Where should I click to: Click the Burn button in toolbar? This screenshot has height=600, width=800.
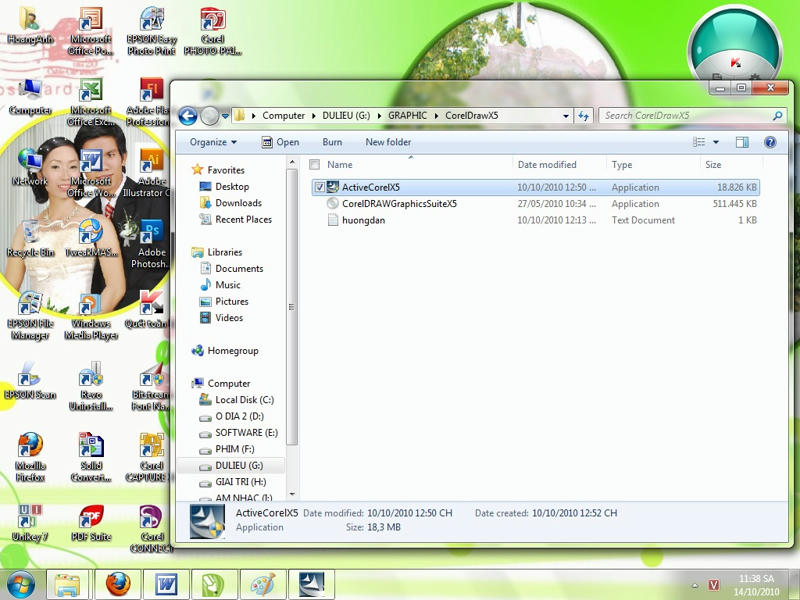click(x=332, y=143)
